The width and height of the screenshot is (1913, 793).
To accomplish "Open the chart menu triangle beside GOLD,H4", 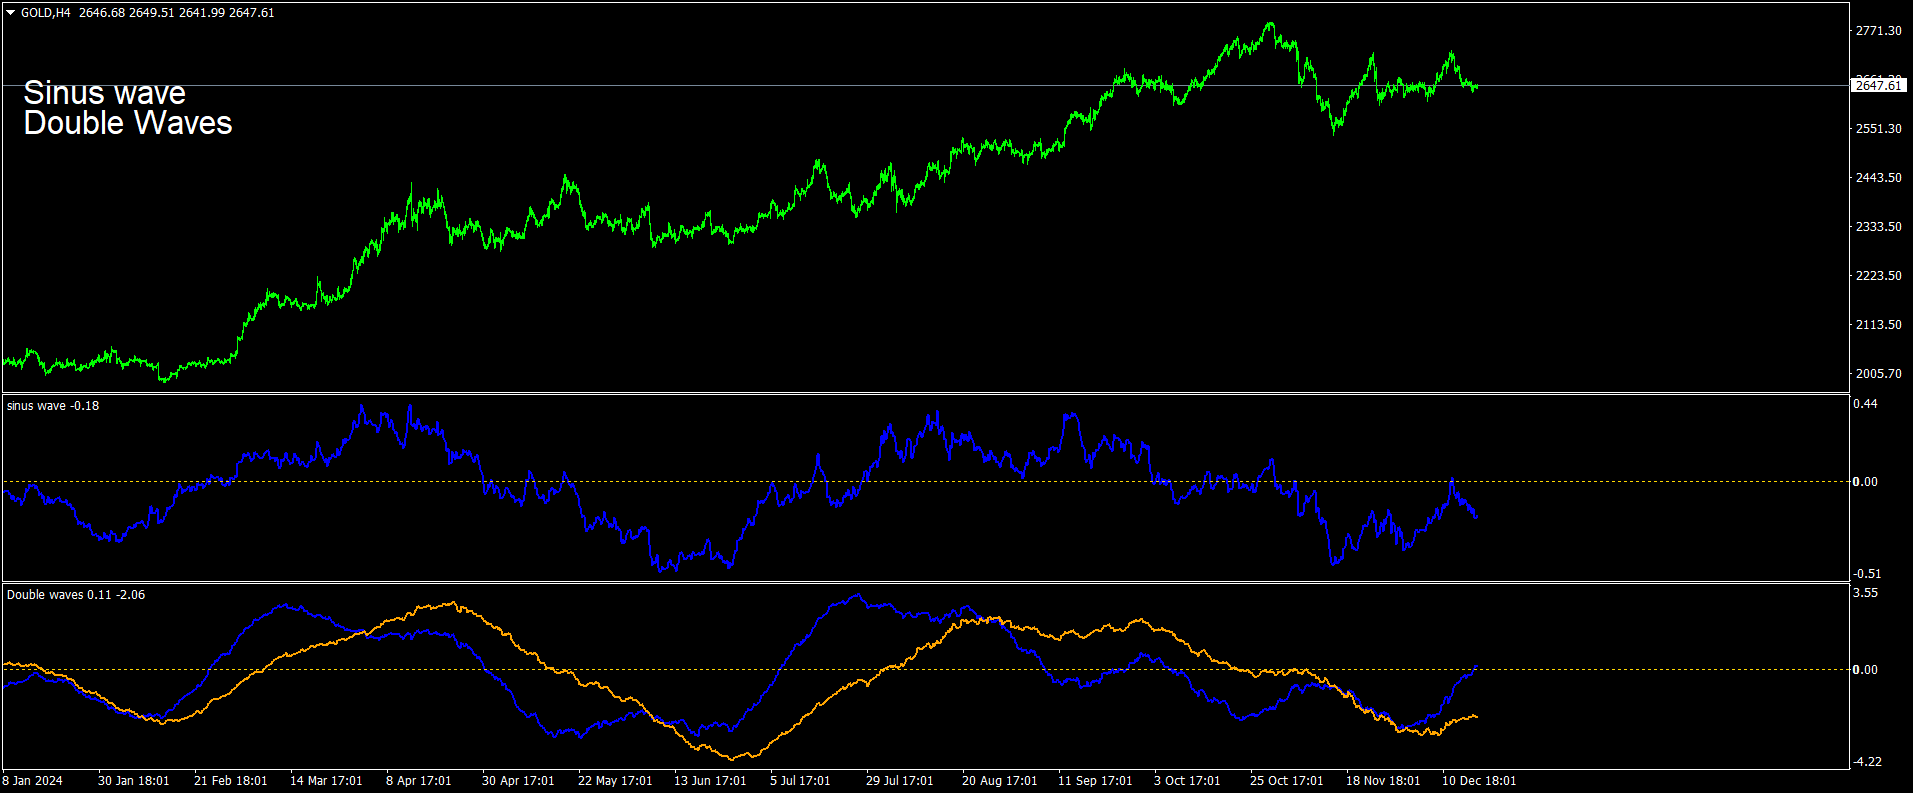I will (x=11, y=13).
